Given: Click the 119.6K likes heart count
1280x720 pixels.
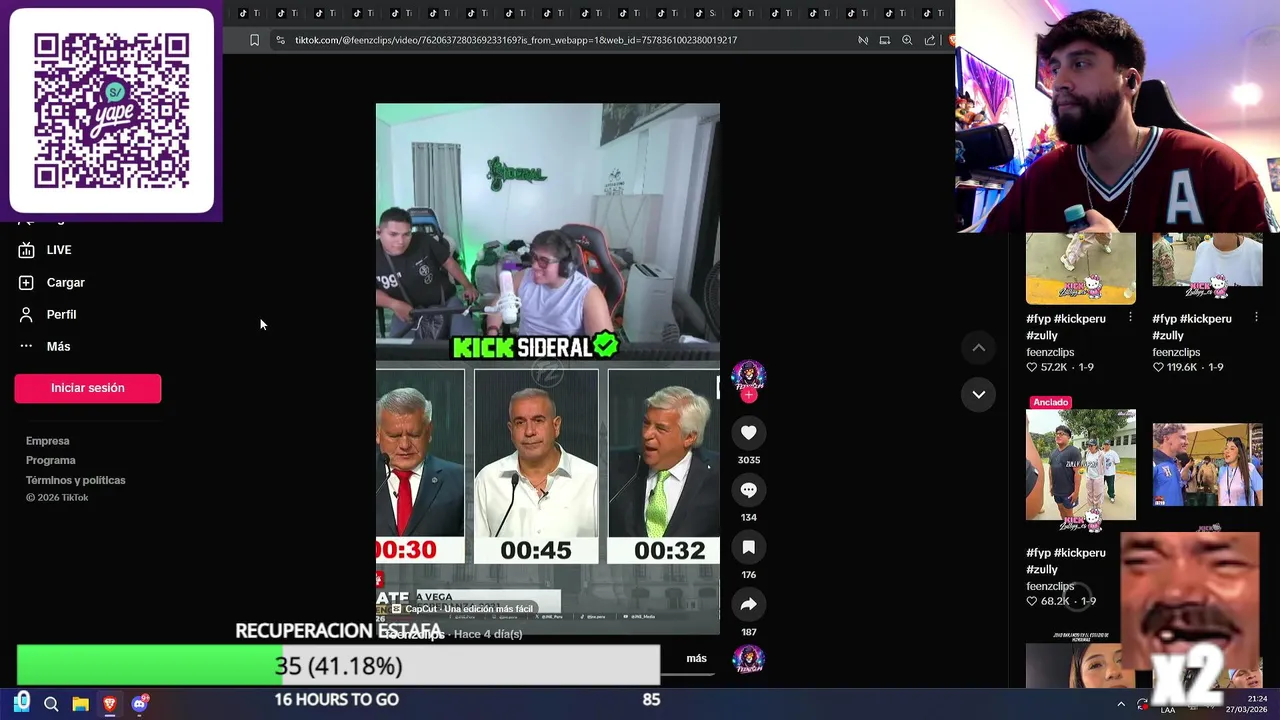Looking at the screenshot, I should 1174,367.
